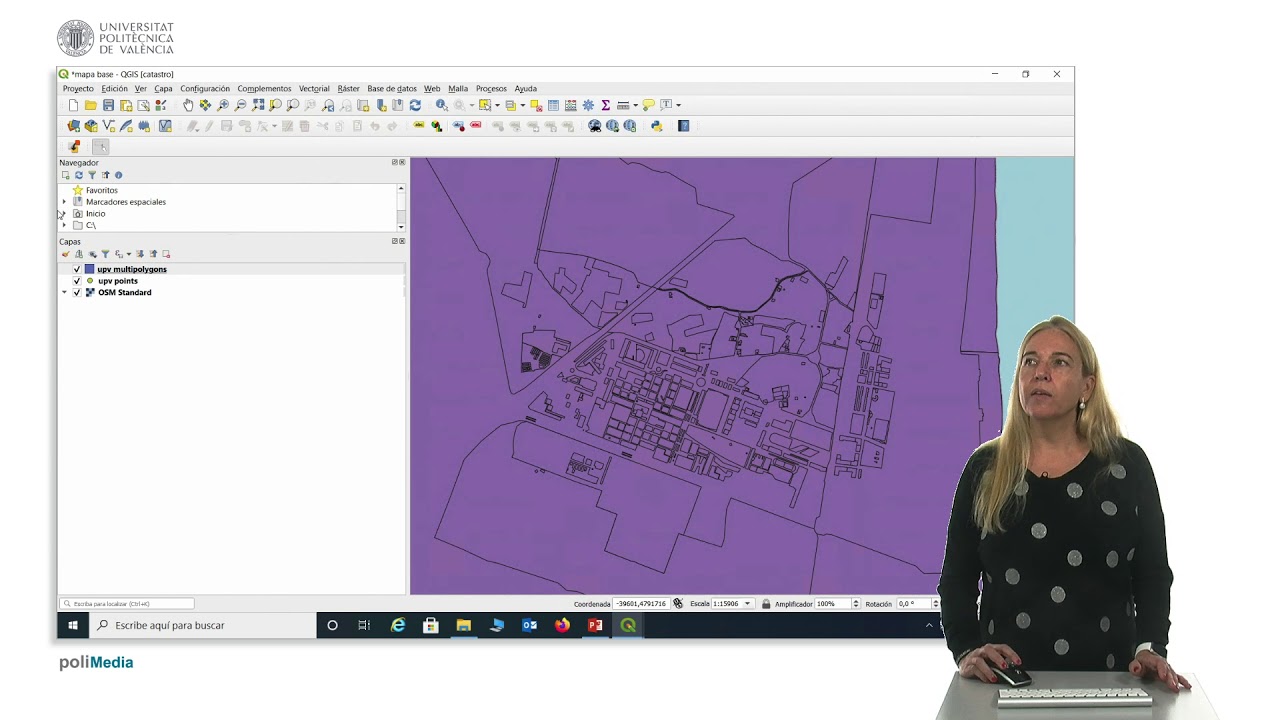Expand the C:\ drive node
This screenshot has height=720, width=1280.
64,225
